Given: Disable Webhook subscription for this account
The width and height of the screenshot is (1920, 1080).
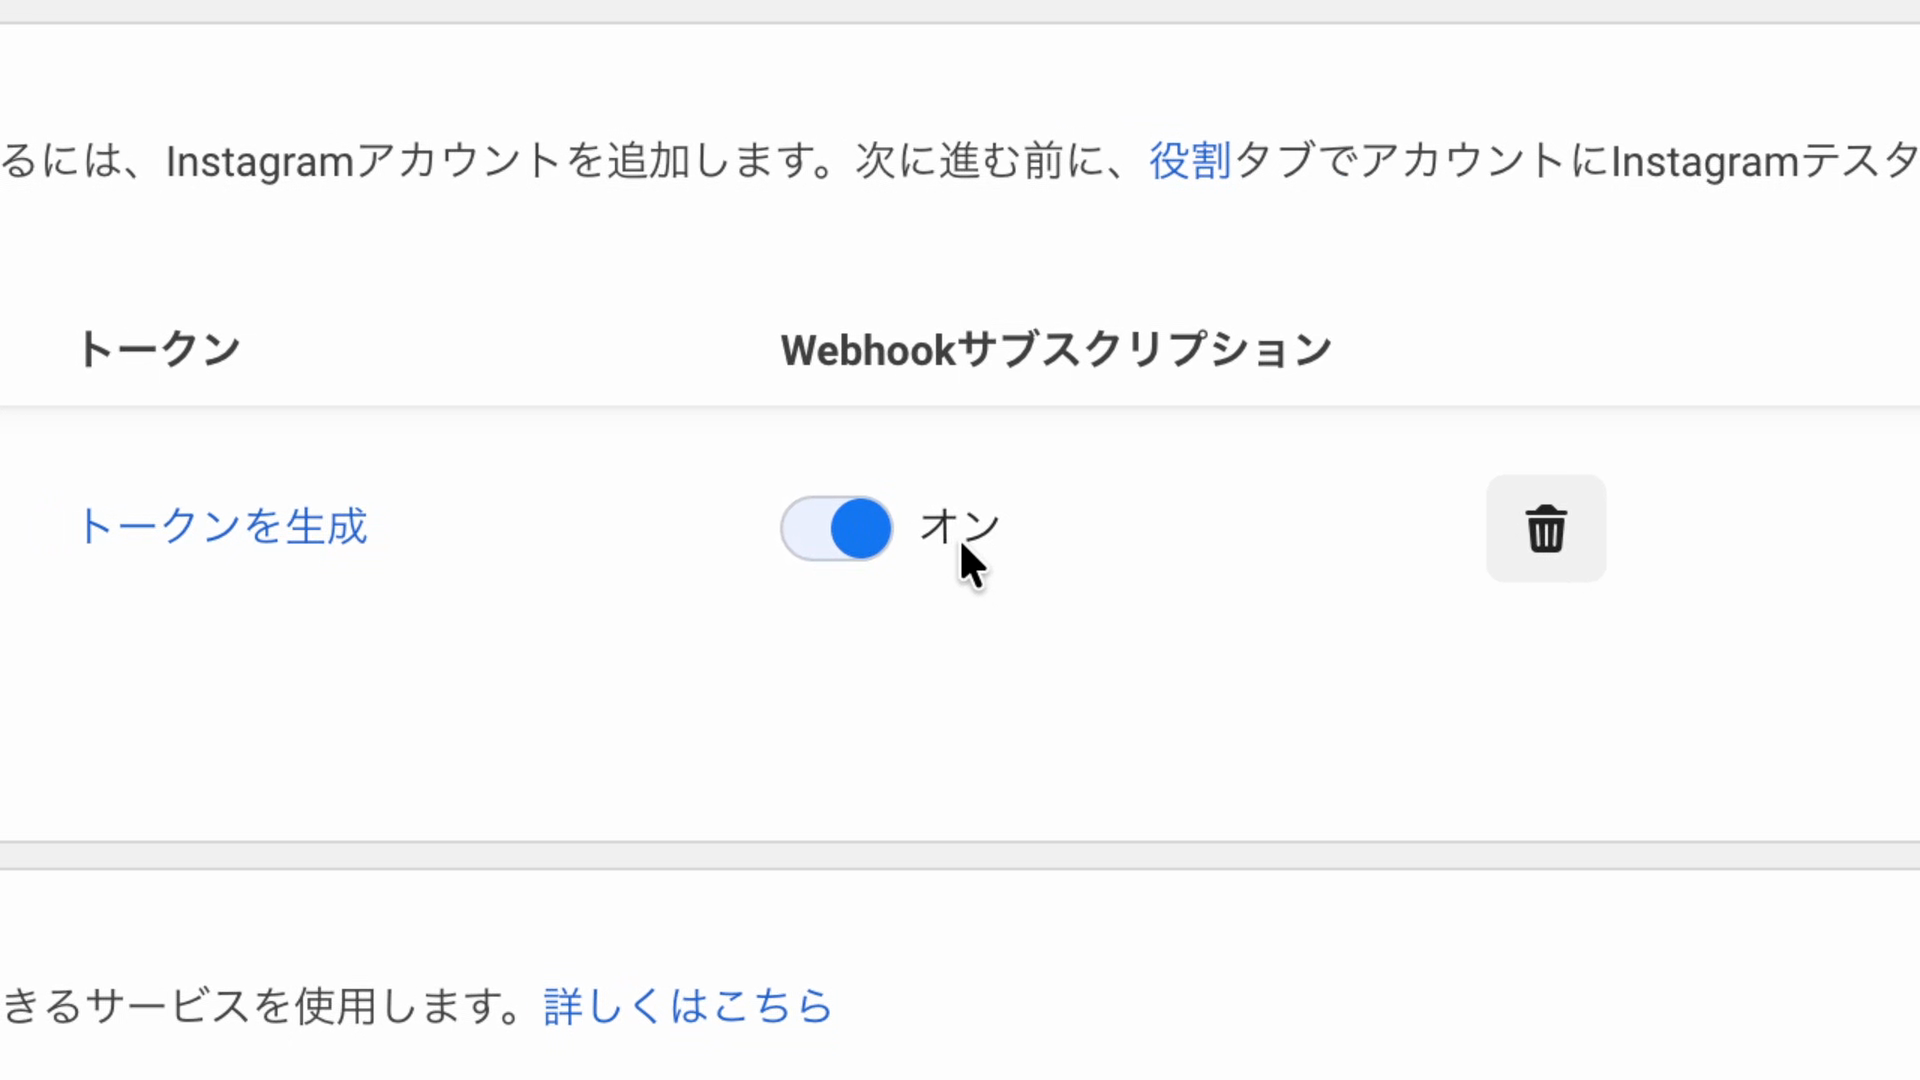Looking at the screenshot, I should 837,528.
